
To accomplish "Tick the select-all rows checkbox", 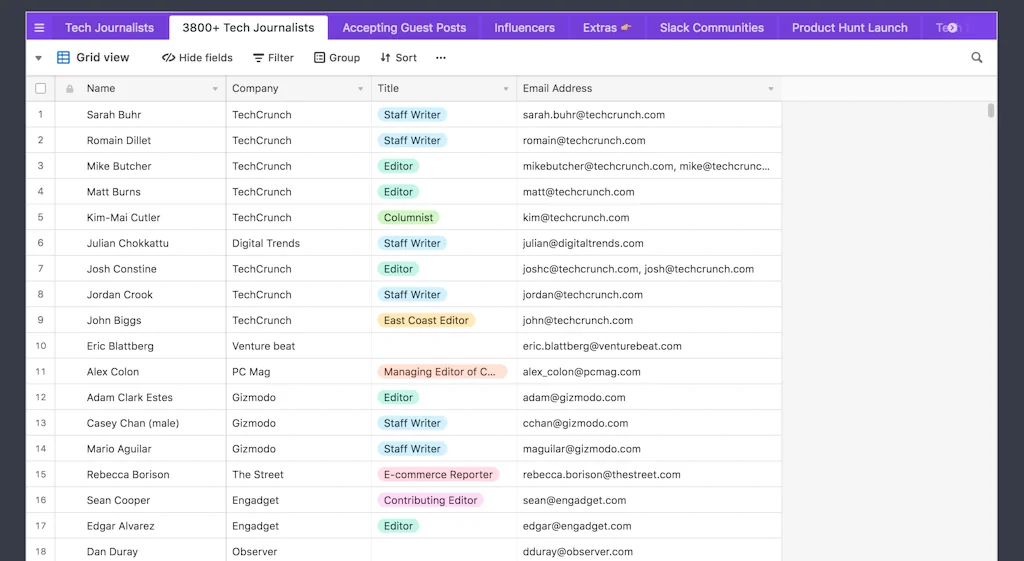I will coord(40,88).
